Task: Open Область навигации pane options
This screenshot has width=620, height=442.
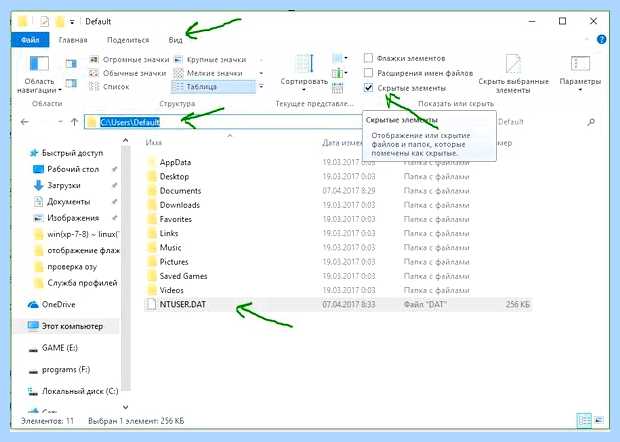Action: (x=40, y=74)
